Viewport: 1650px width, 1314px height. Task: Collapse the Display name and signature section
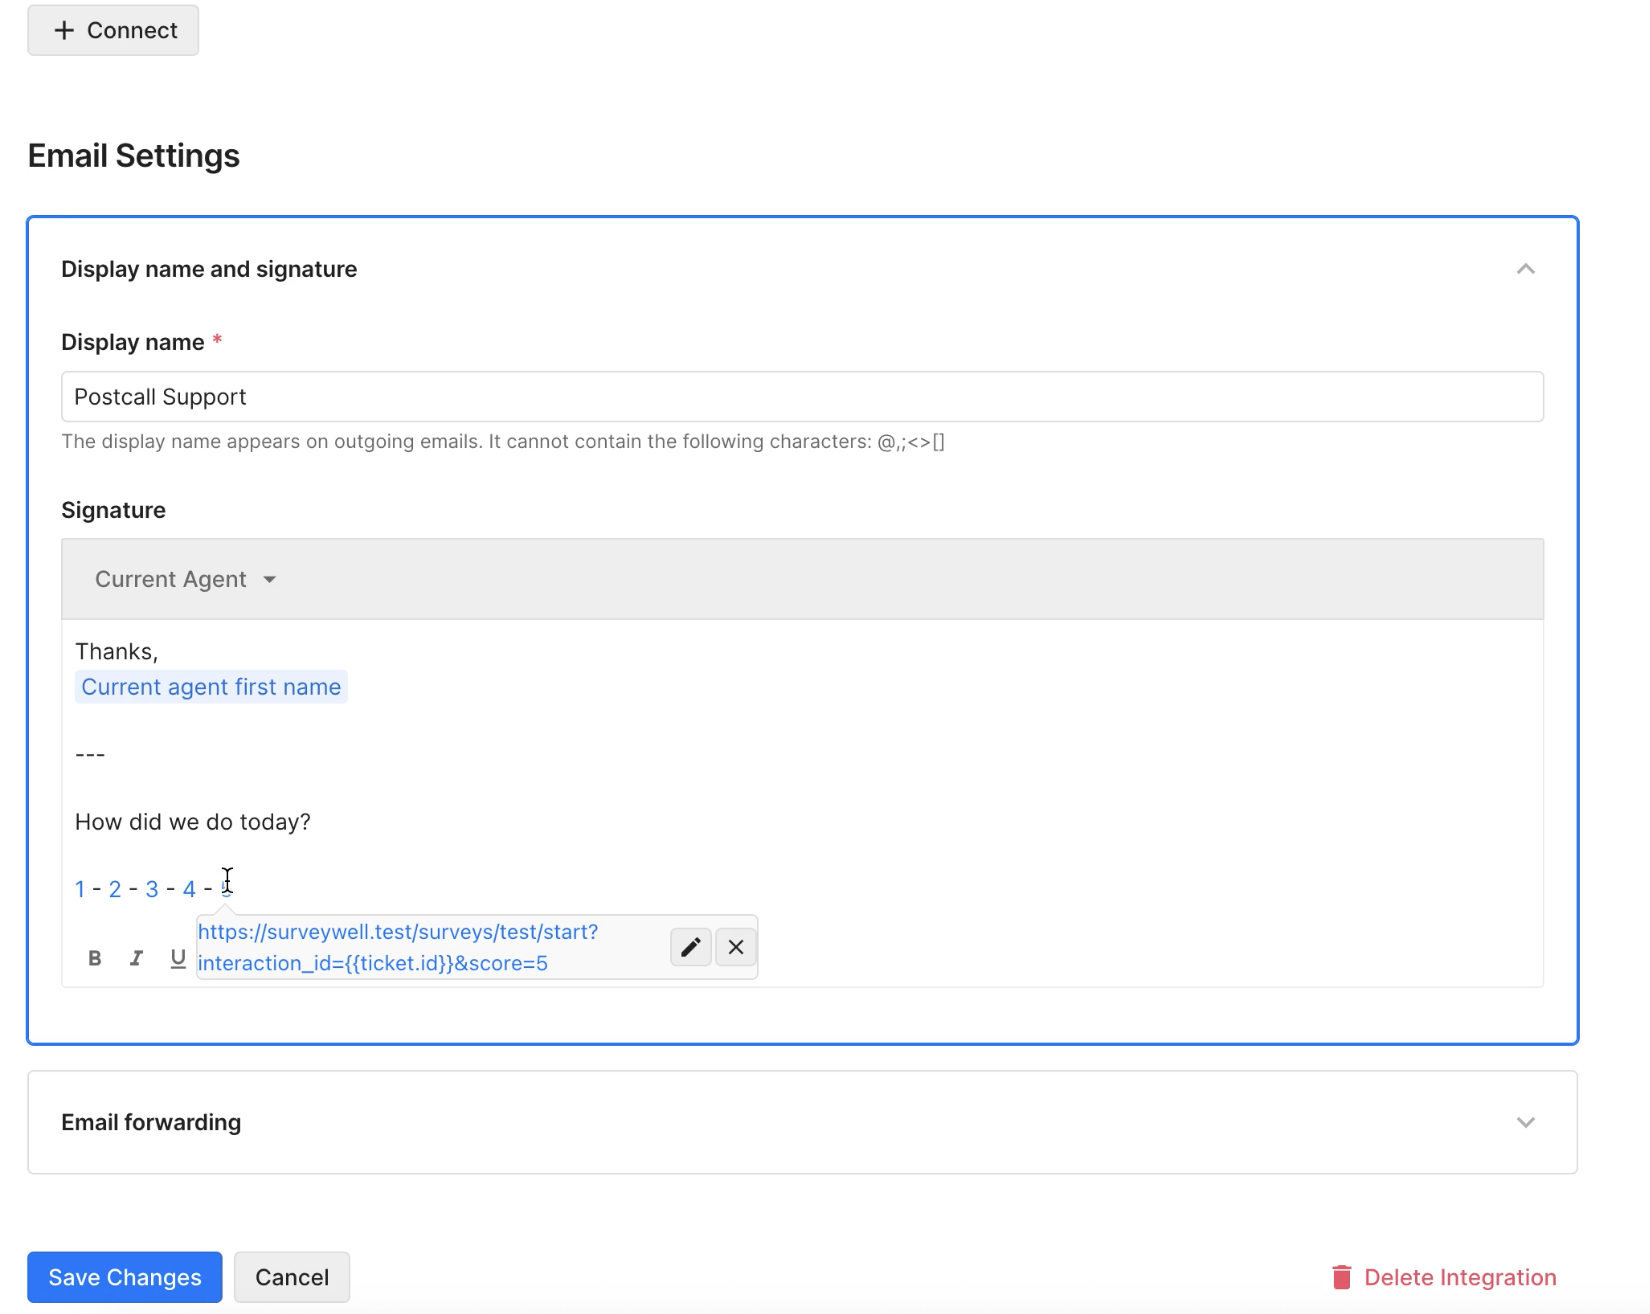pyautogui.click(x=1525, y=269)
